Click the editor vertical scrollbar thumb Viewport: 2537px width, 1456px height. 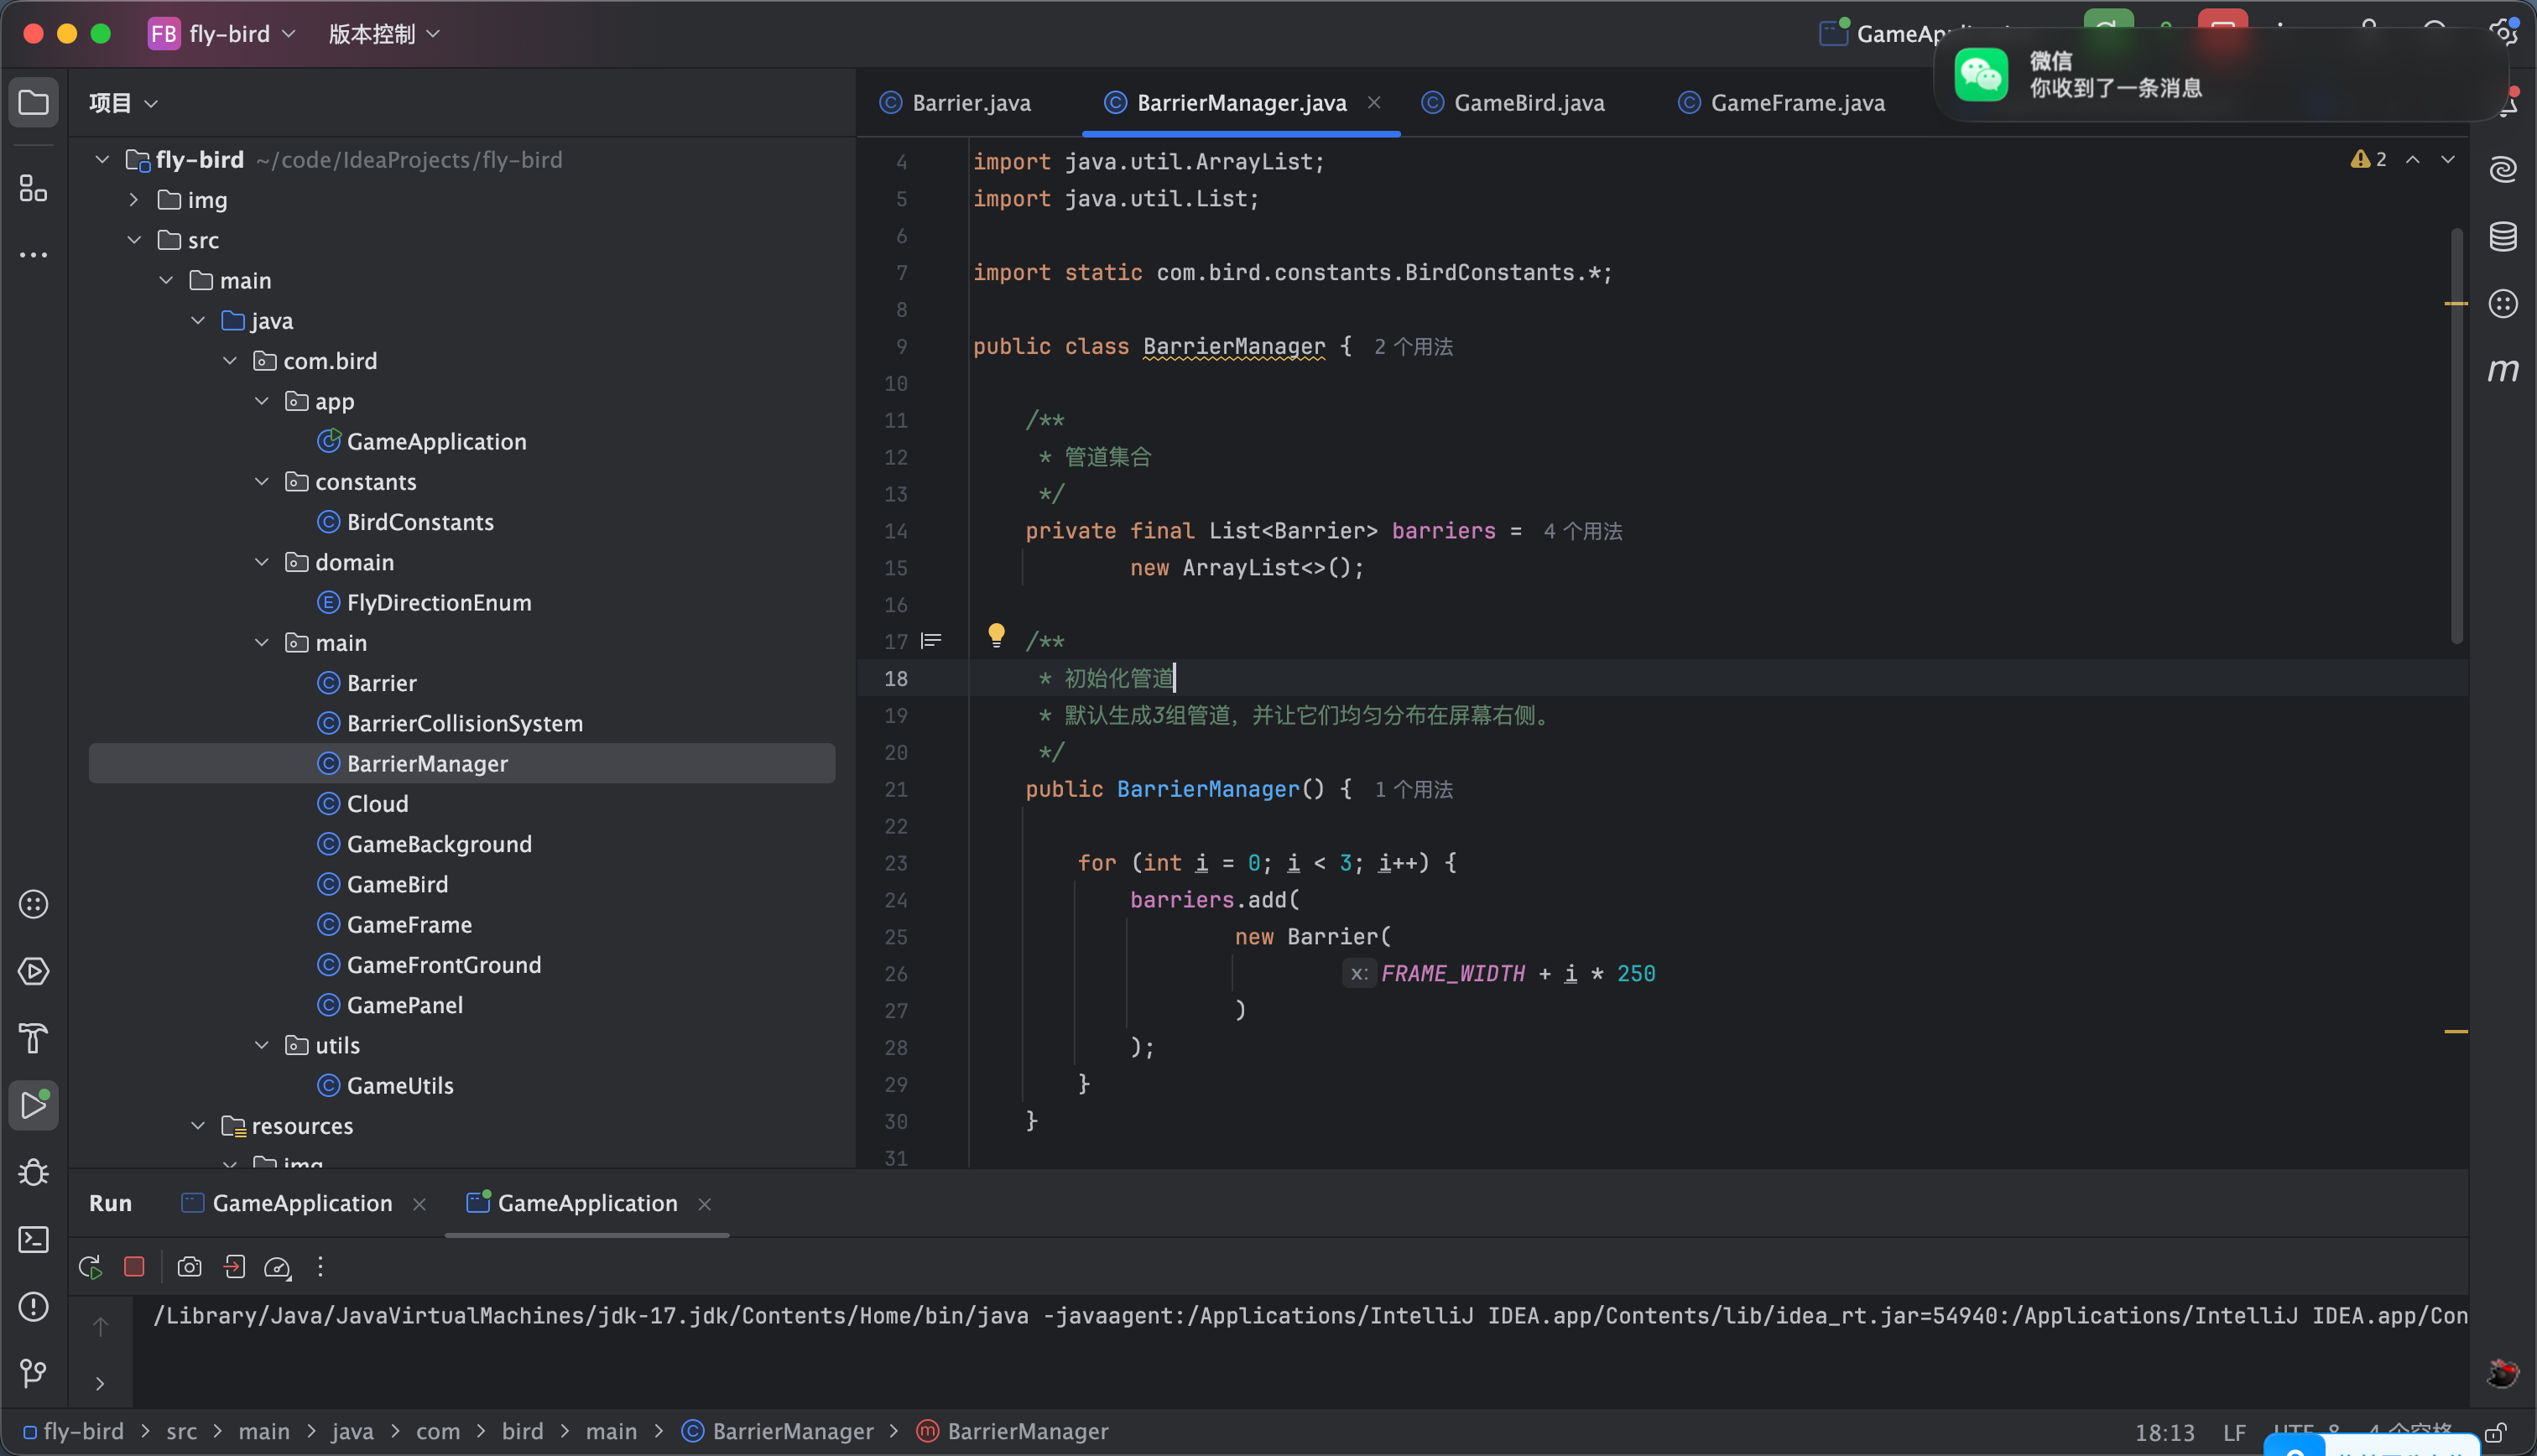(x=2456, y=435)
